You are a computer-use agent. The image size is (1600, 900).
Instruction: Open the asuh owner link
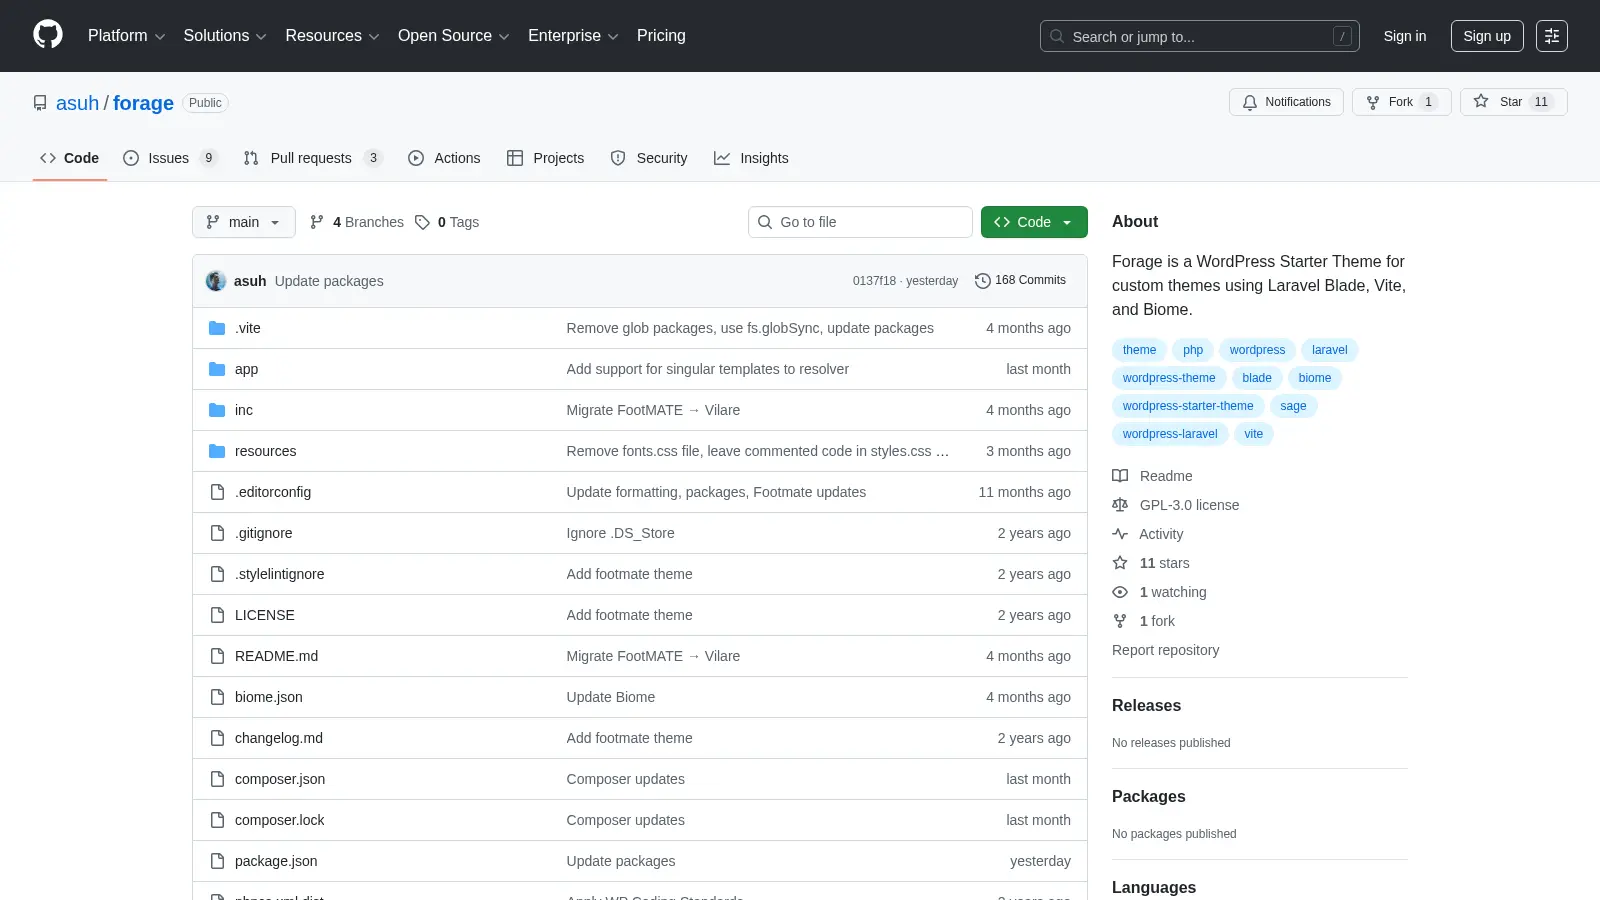pyautogui.click(x=77, y=103)
